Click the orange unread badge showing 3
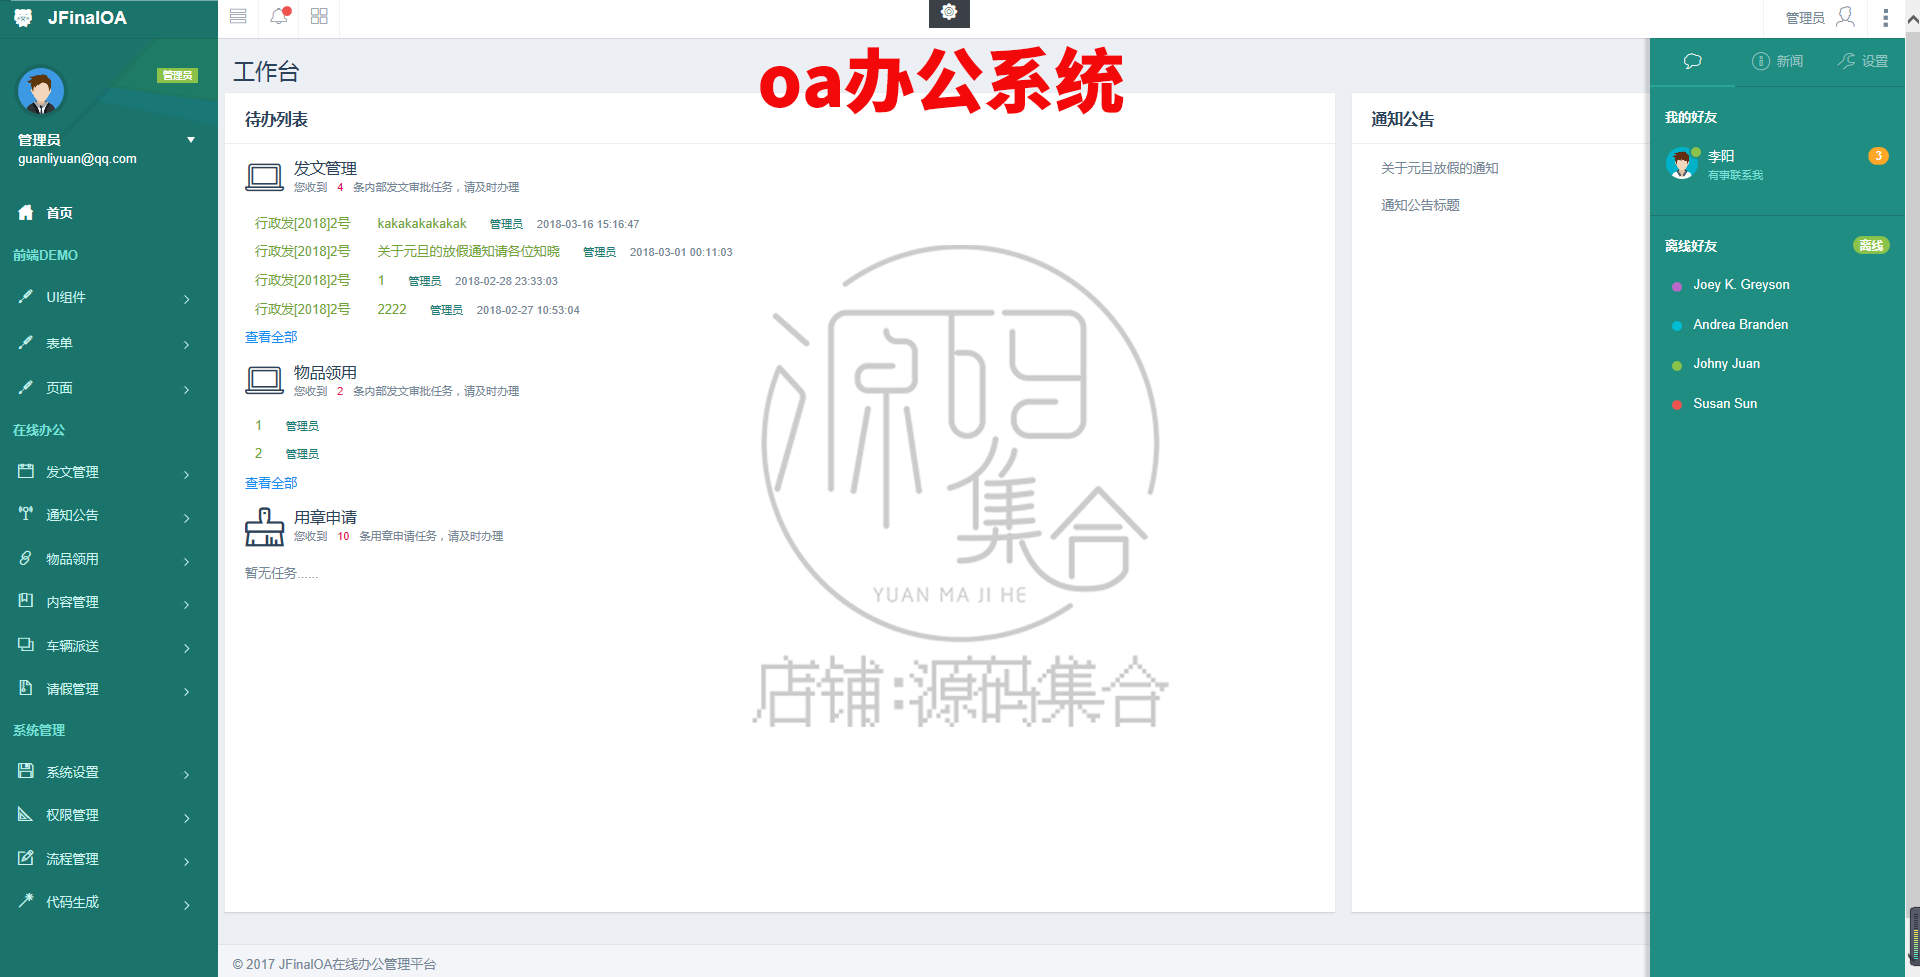Image resolution: width=1920 pixels, height=977 pixels. [x=1878, y=156]
